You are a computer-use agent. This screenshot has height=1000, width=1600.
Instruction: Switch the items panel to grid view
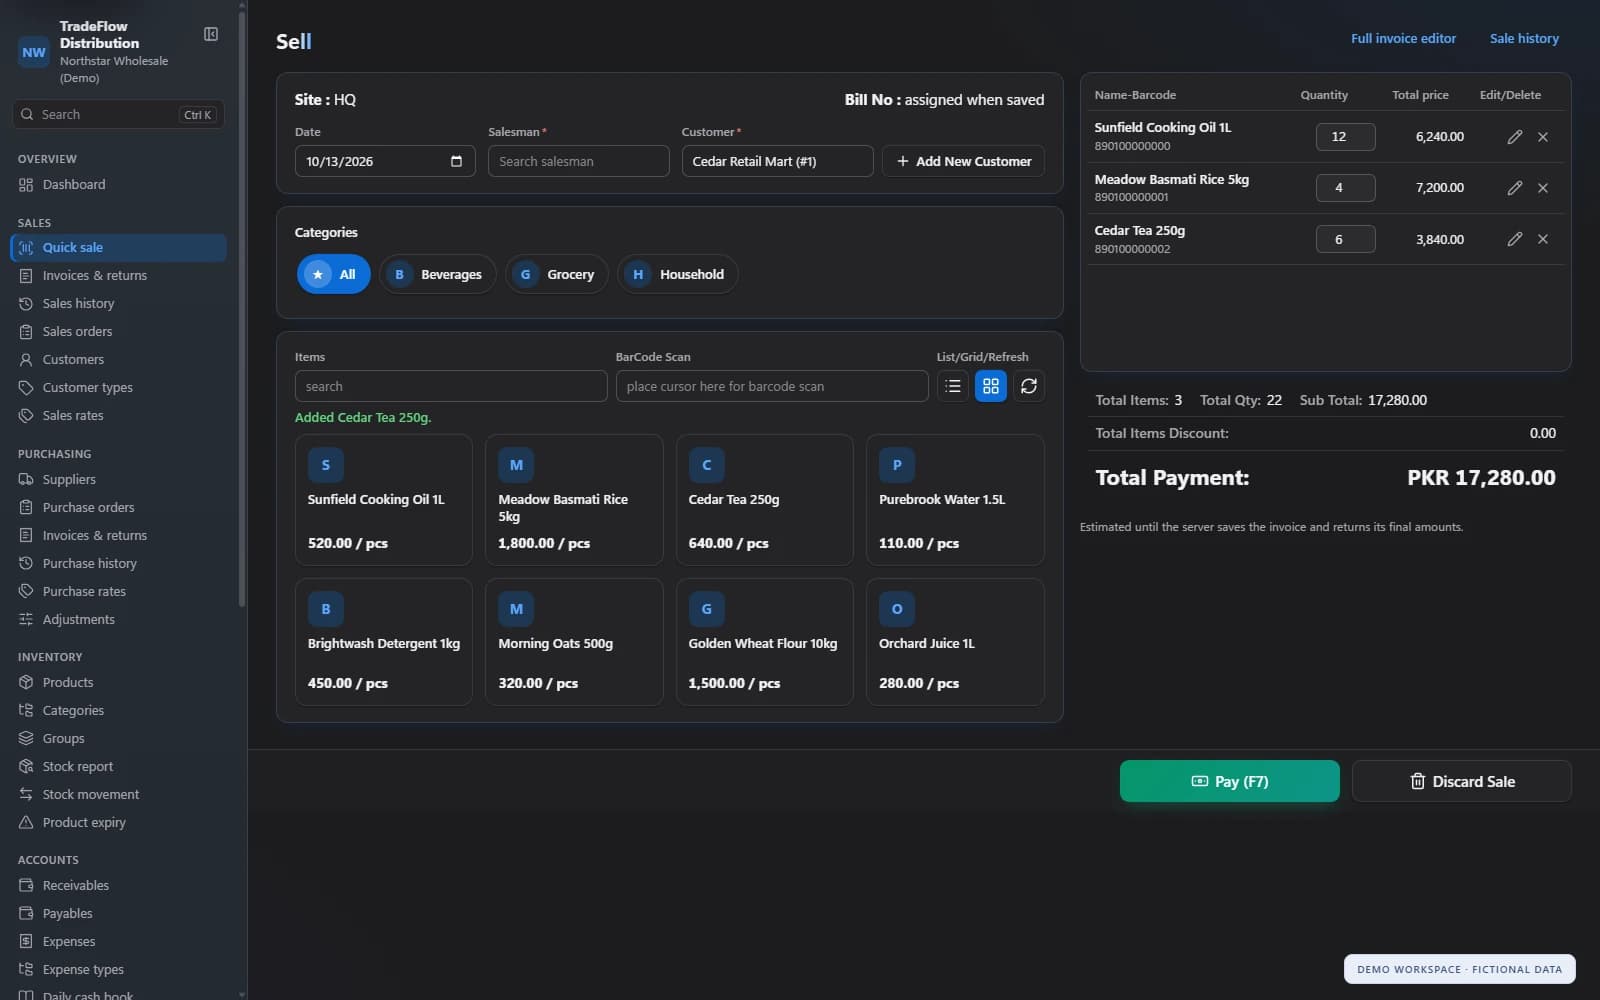pos(991,386)
